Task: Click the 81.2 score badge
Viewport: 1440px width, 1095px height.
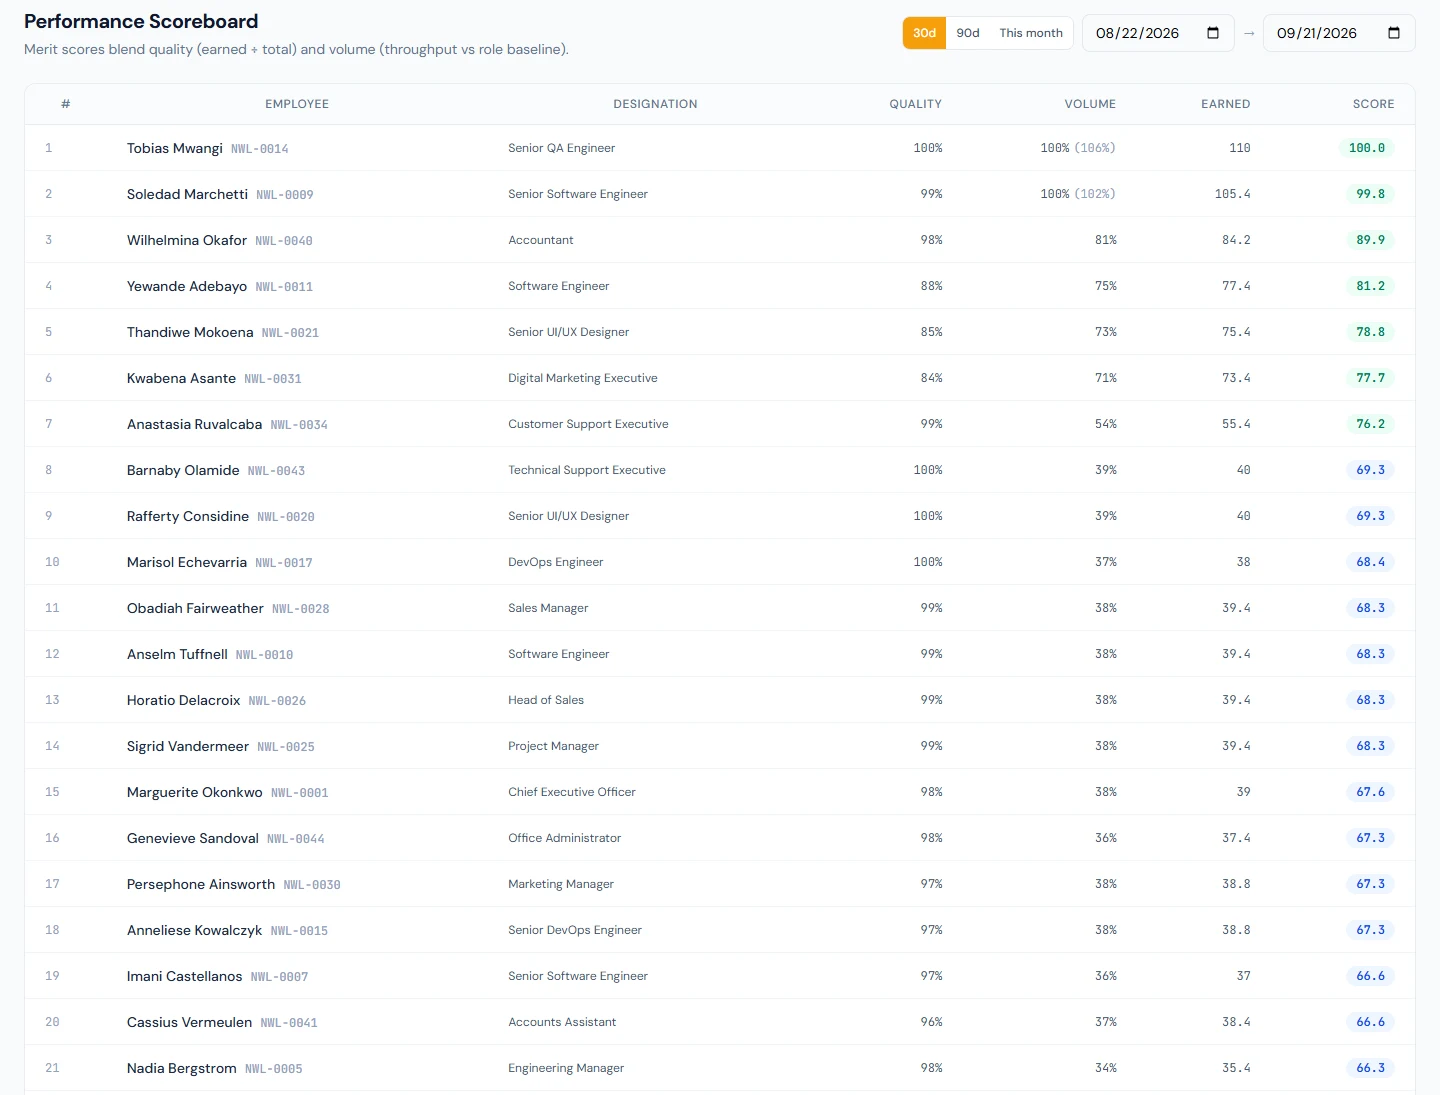Action: pyautogui.click(x=1370, y=286)
